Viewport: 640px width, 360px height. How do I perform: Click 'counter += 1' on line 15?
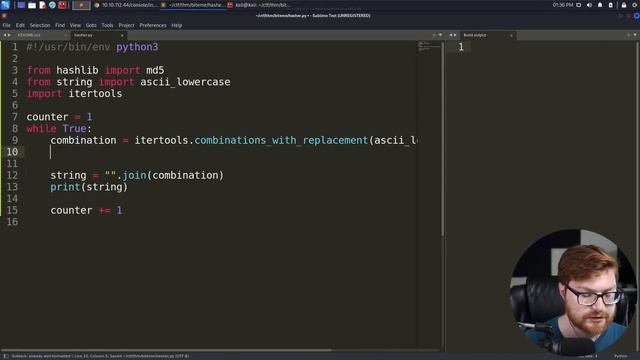pyautogui.click(x=86, y=211)
